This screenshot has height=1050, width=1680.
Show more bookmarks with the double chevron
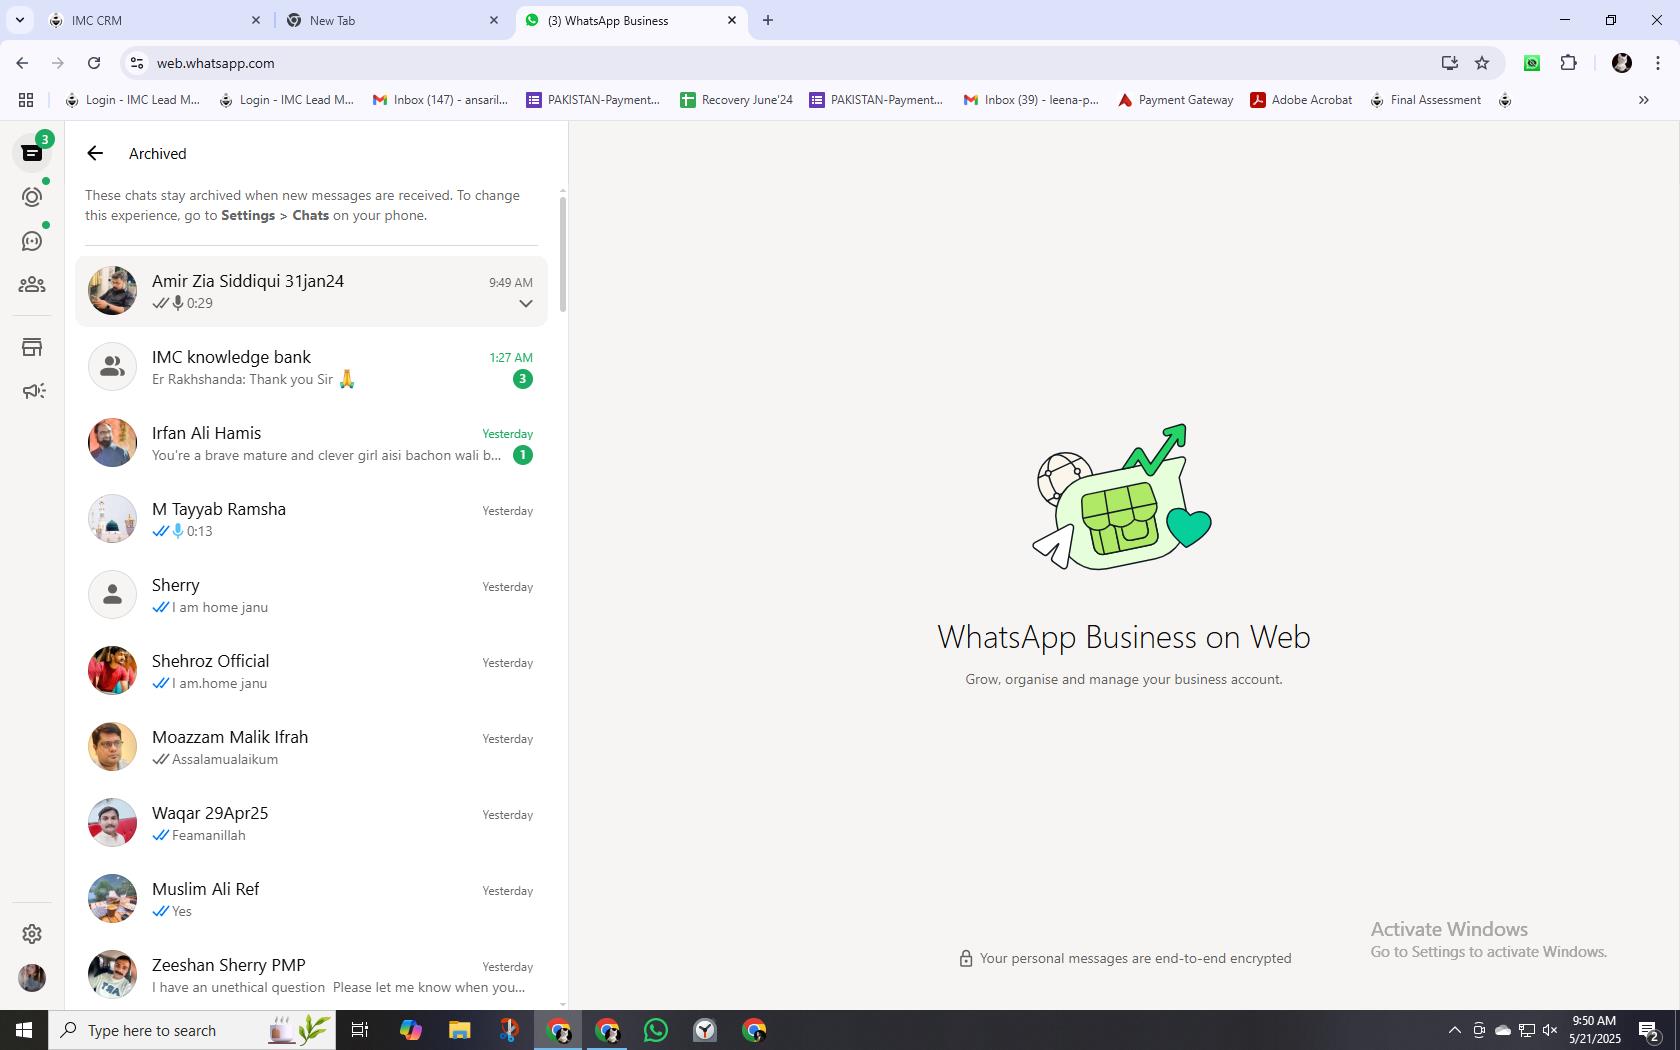1643,100
